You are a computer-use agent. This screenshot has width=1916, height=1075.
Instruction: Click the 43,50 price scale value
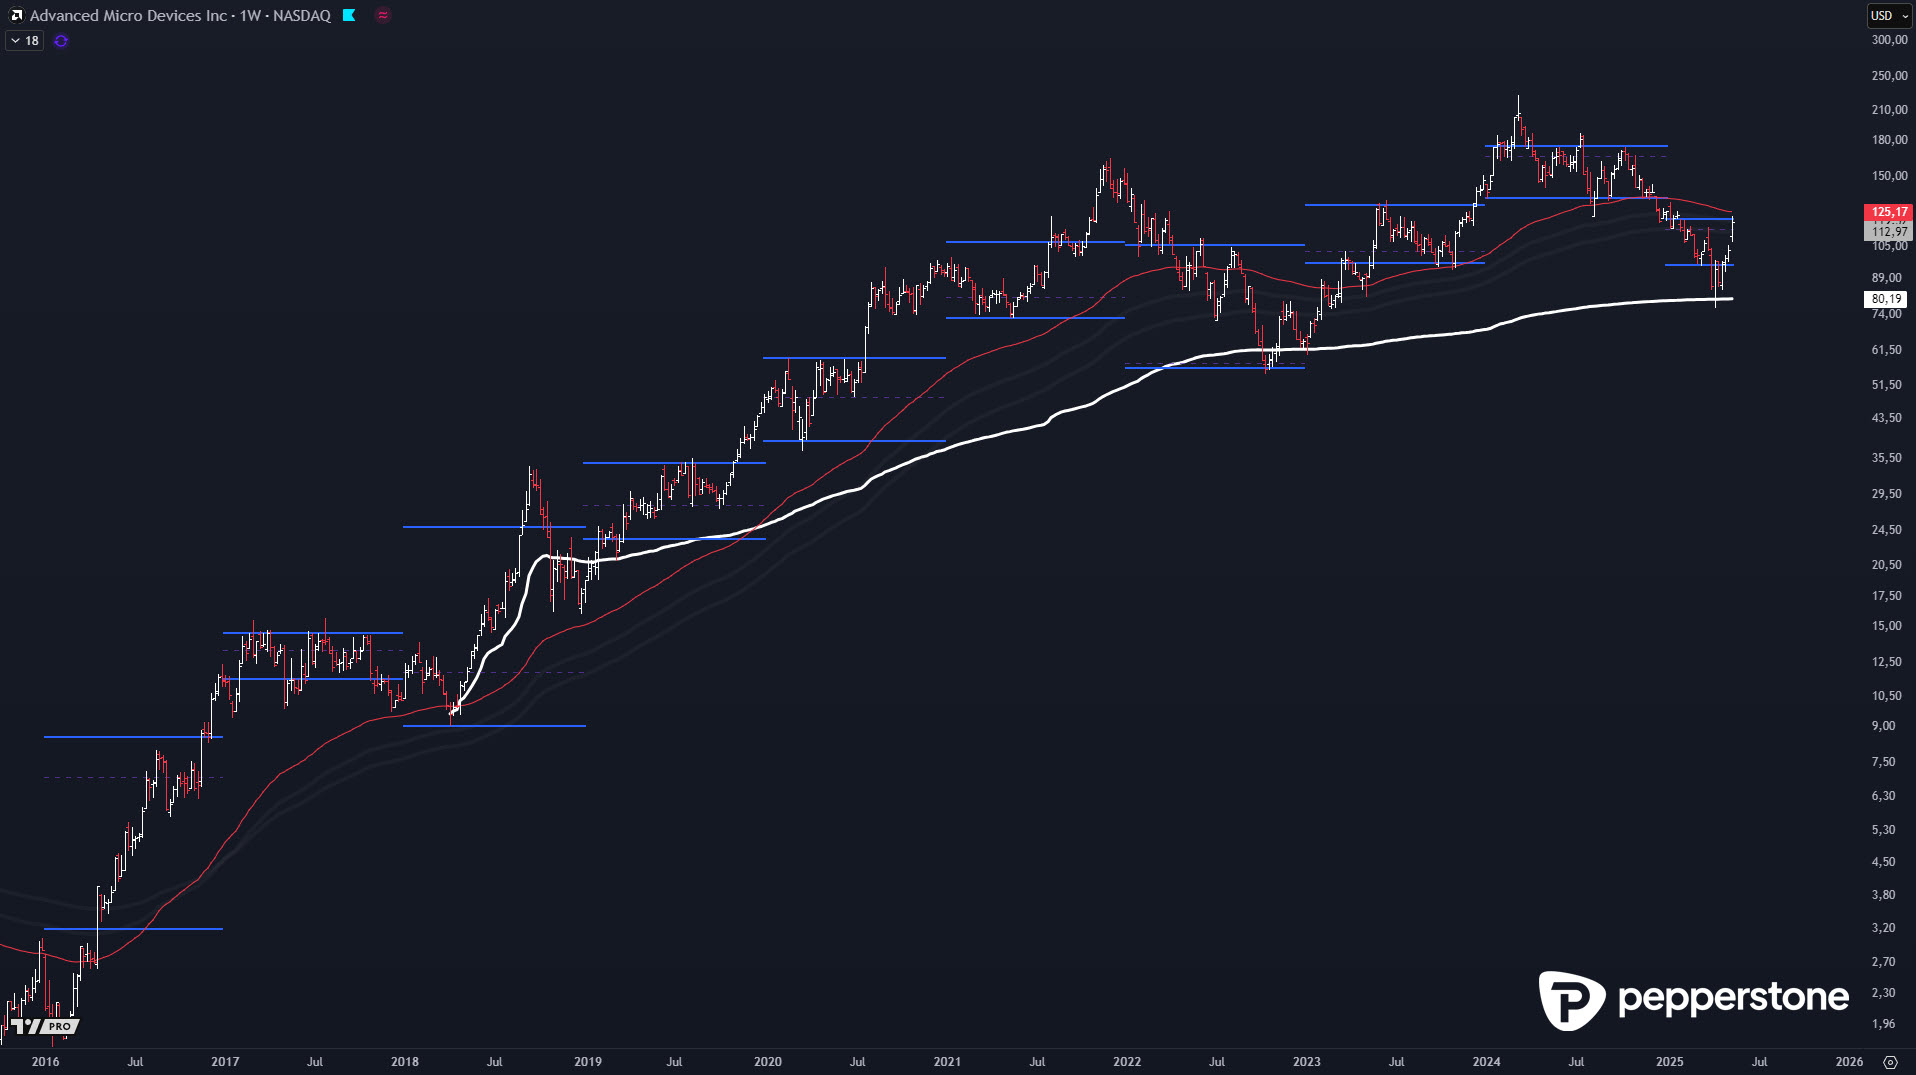1886,418
